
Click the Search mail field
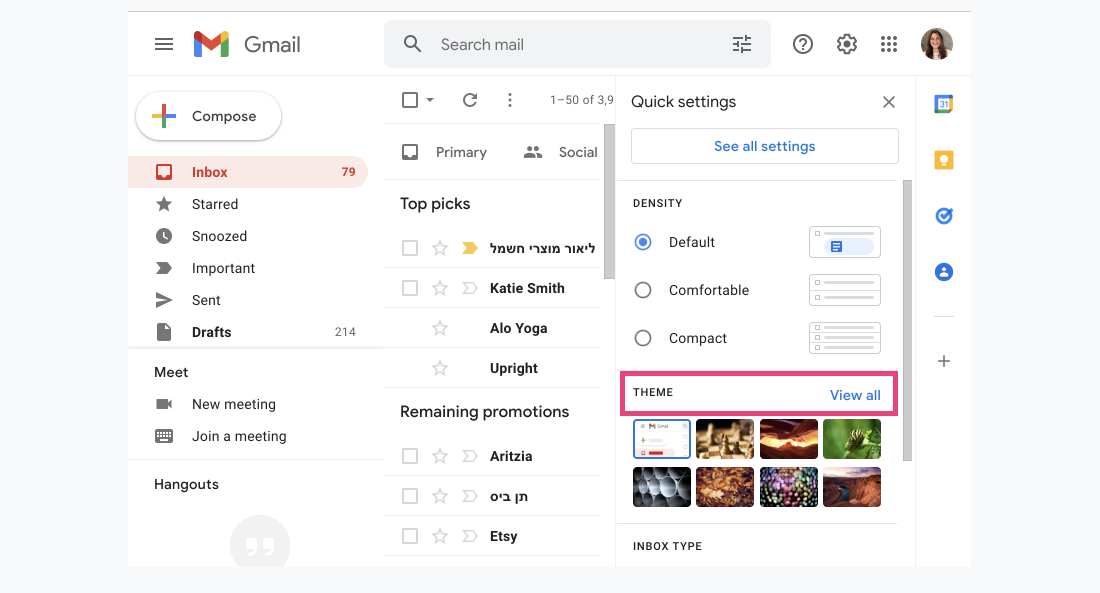coord(577,44)
